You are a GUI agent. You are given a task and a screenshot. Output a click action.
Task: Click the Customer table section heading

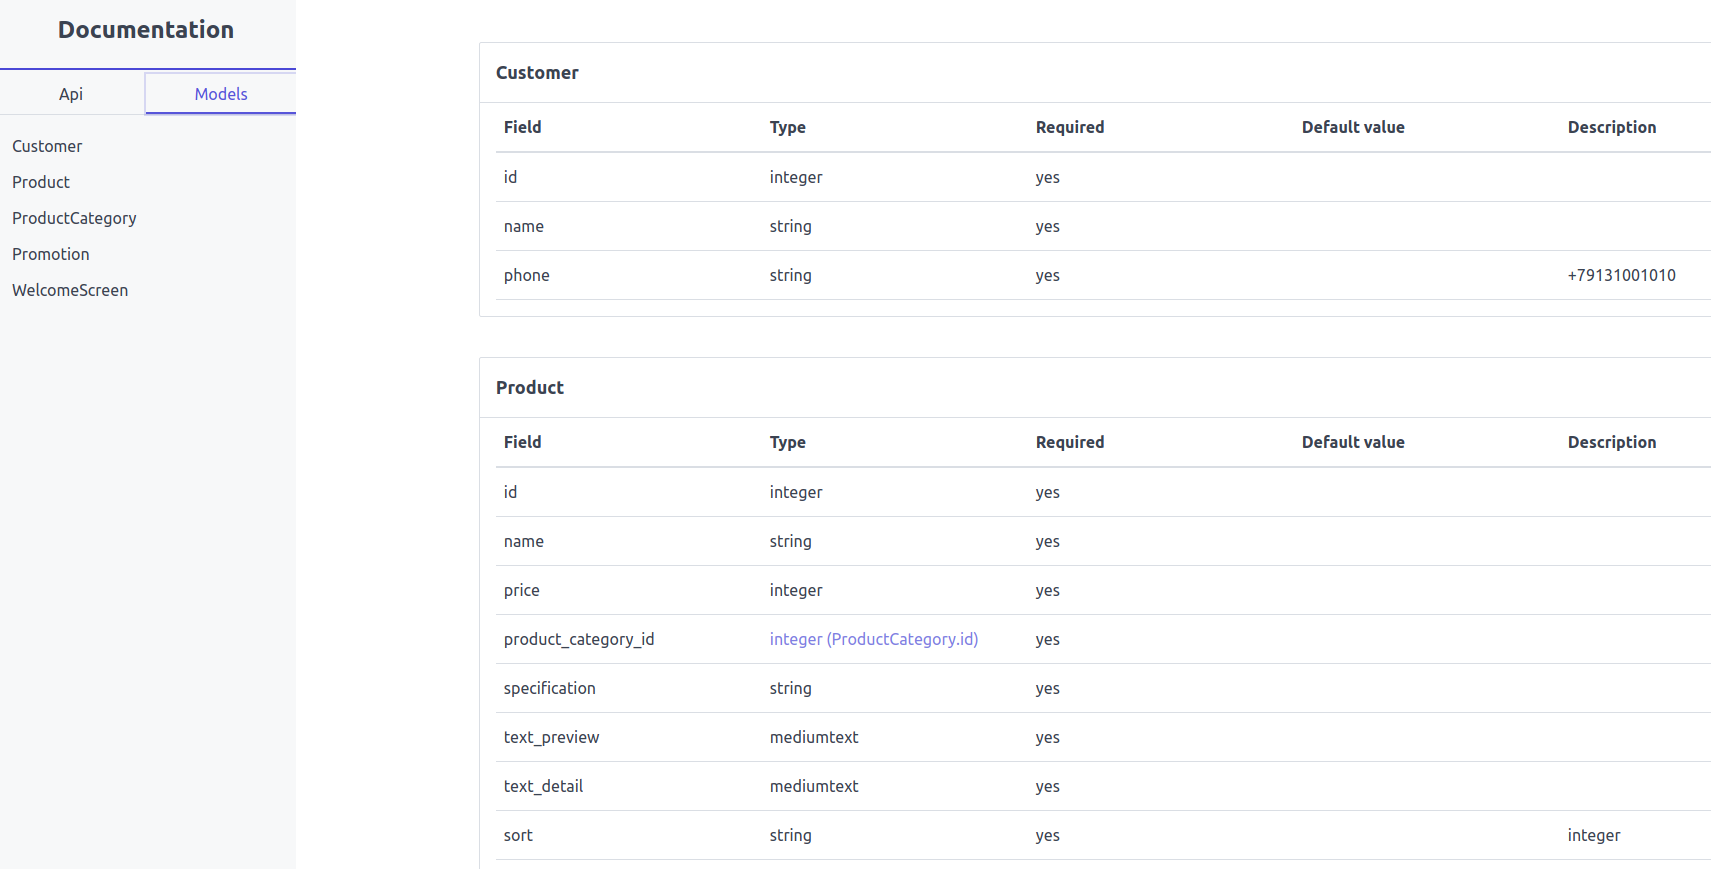pos(537,73)
